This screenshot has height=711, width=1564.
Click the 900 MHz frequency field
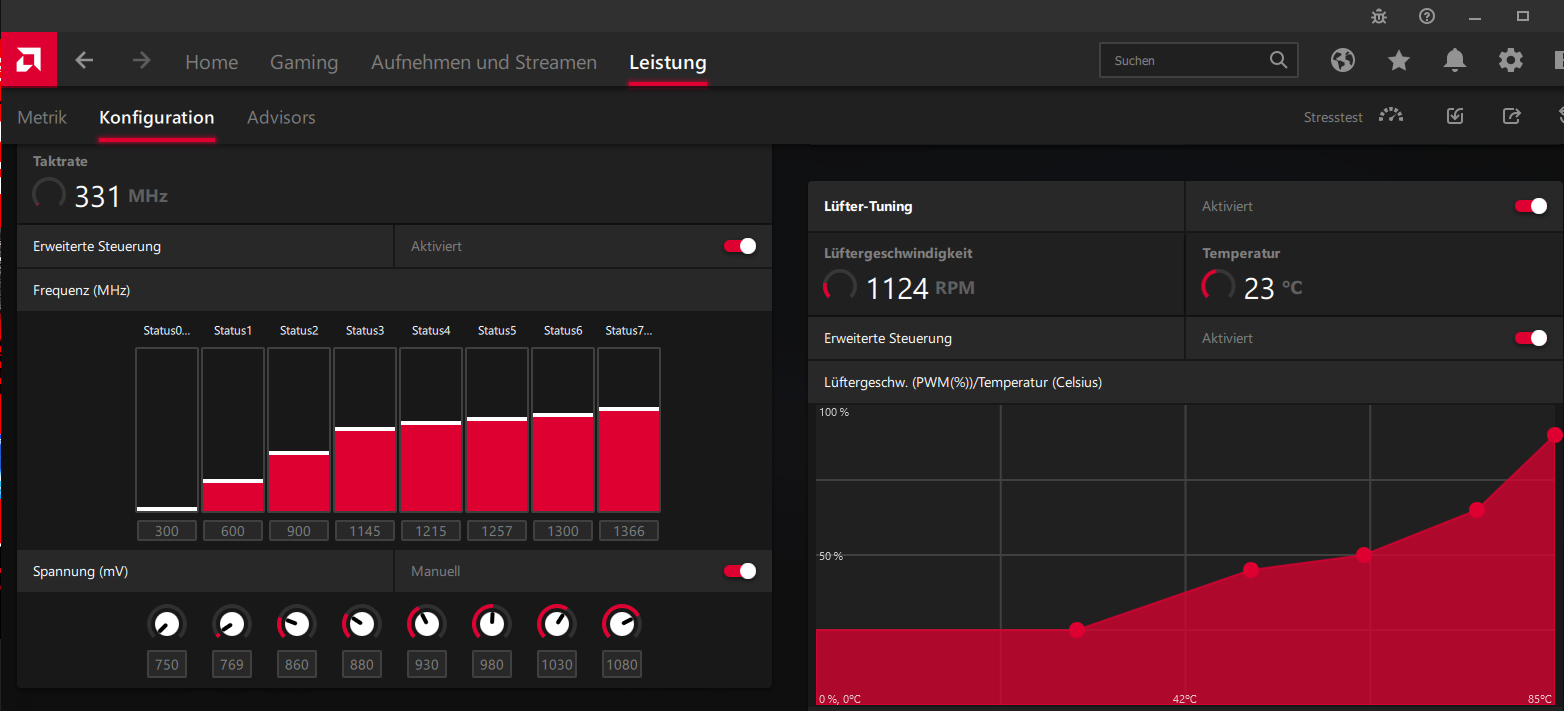pyautogui.click(x=299, y=531)
